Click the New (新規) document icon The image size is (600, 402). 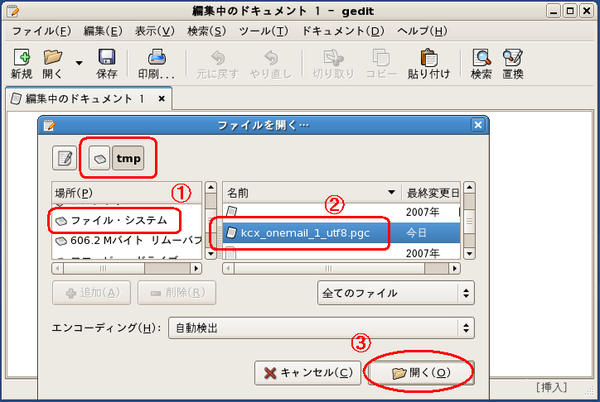(x=21, y=58)
